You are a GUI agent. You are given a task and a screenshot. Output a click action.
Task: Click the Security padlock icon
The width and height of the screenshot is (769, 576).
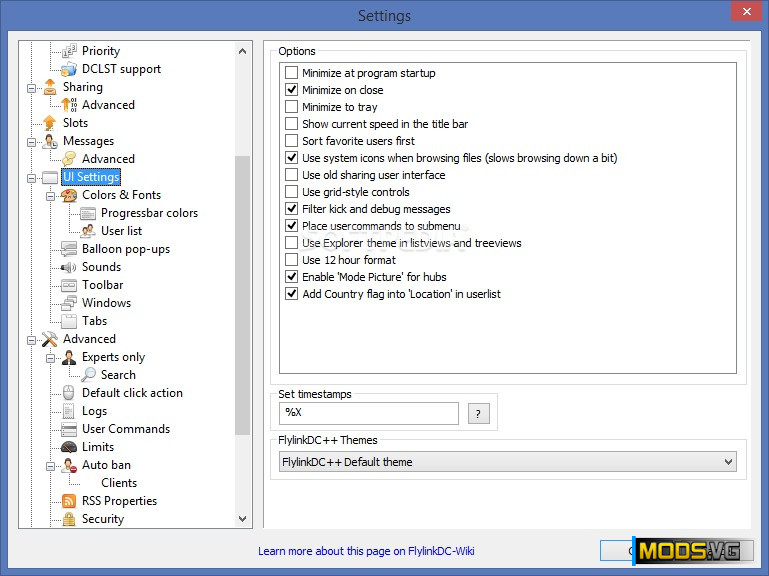click(69, 519)
